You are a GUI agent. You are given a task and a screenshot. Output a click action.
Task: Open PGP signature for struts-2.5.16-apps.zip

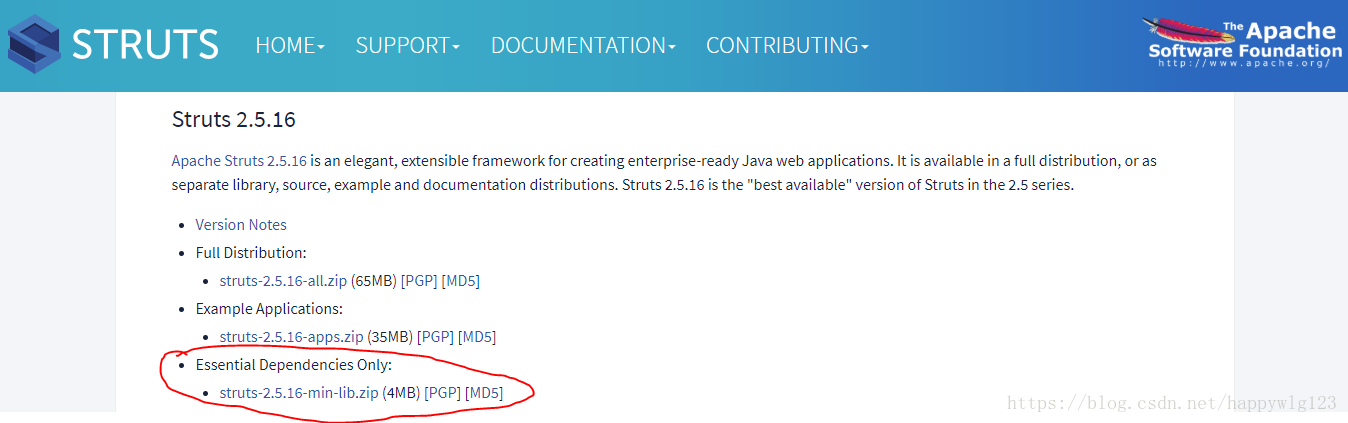click(435, 337)
